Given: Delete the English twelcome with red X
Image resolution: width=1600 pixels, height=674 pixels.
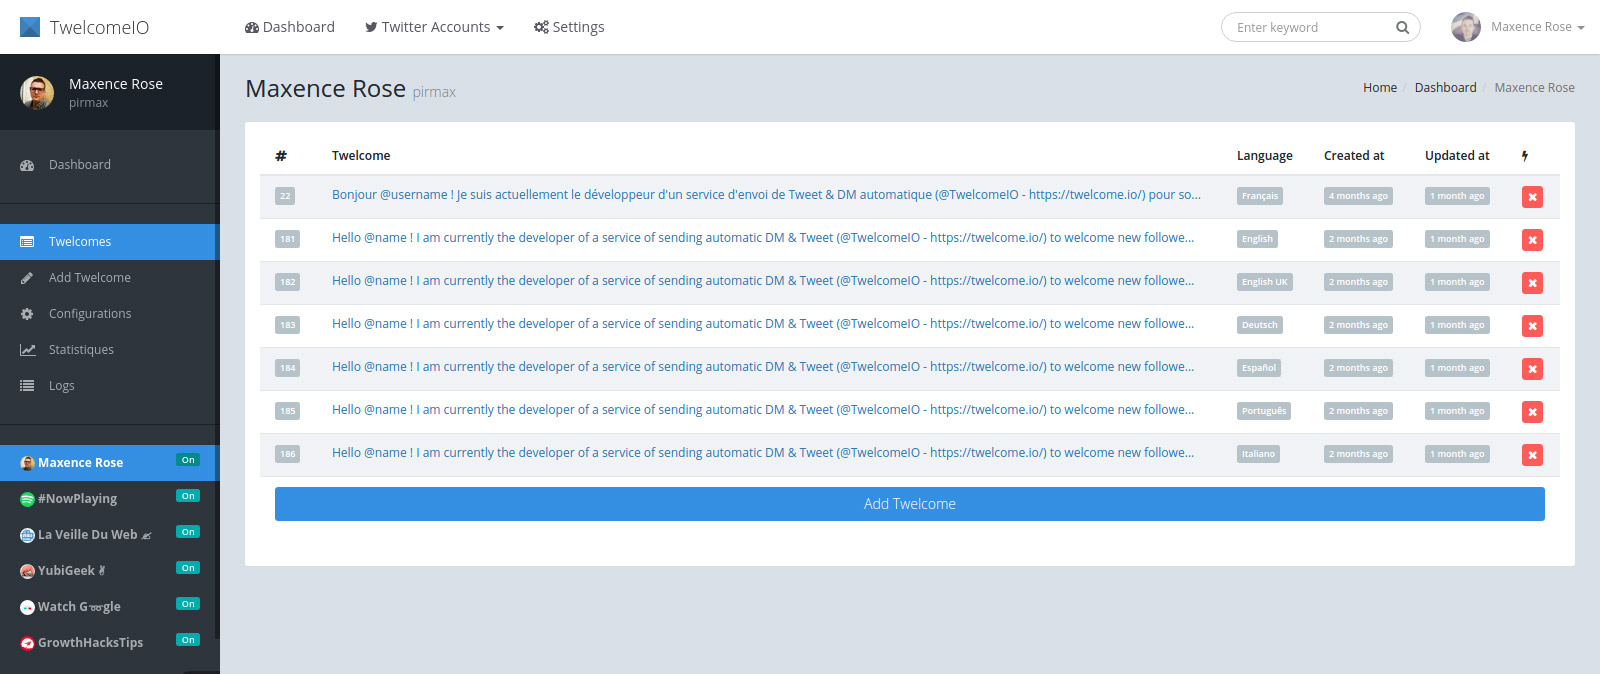Looking at the screenshot, I should 1532,240.
